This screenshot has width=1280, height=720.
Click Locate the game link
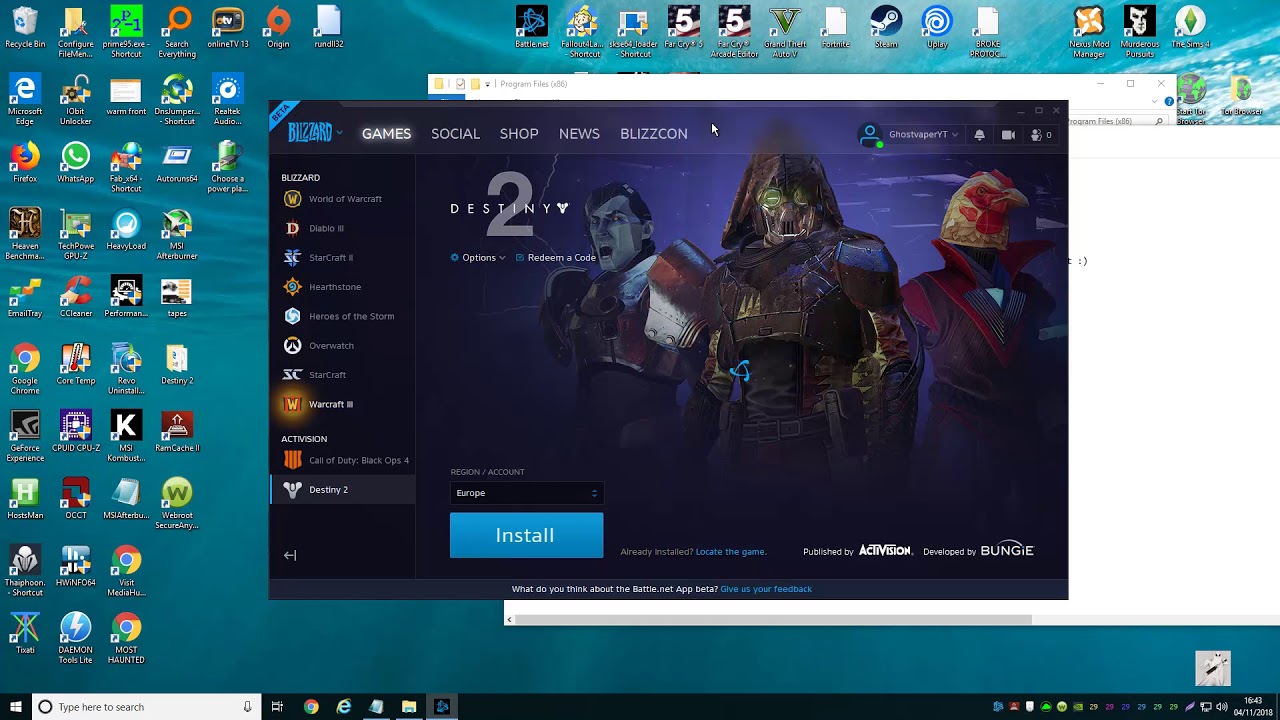coord(731,552)
